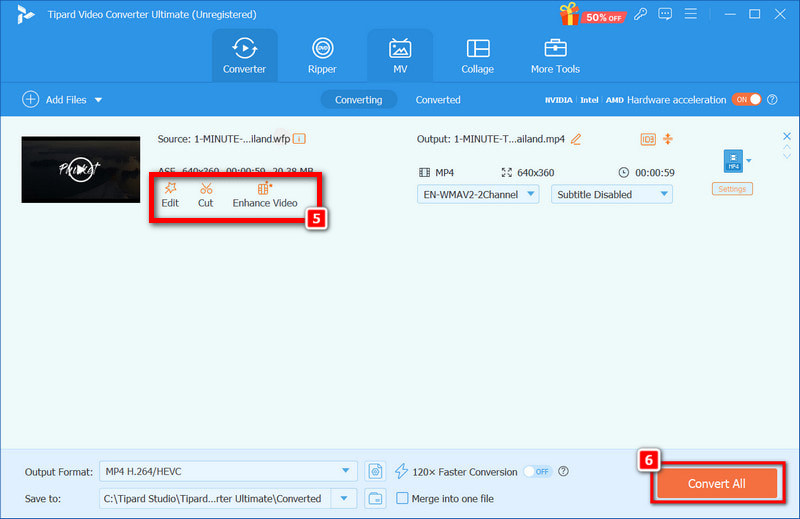Open the Converter tab
The height and width of the screenshot is (519, 800).
(x=244, y=56)
